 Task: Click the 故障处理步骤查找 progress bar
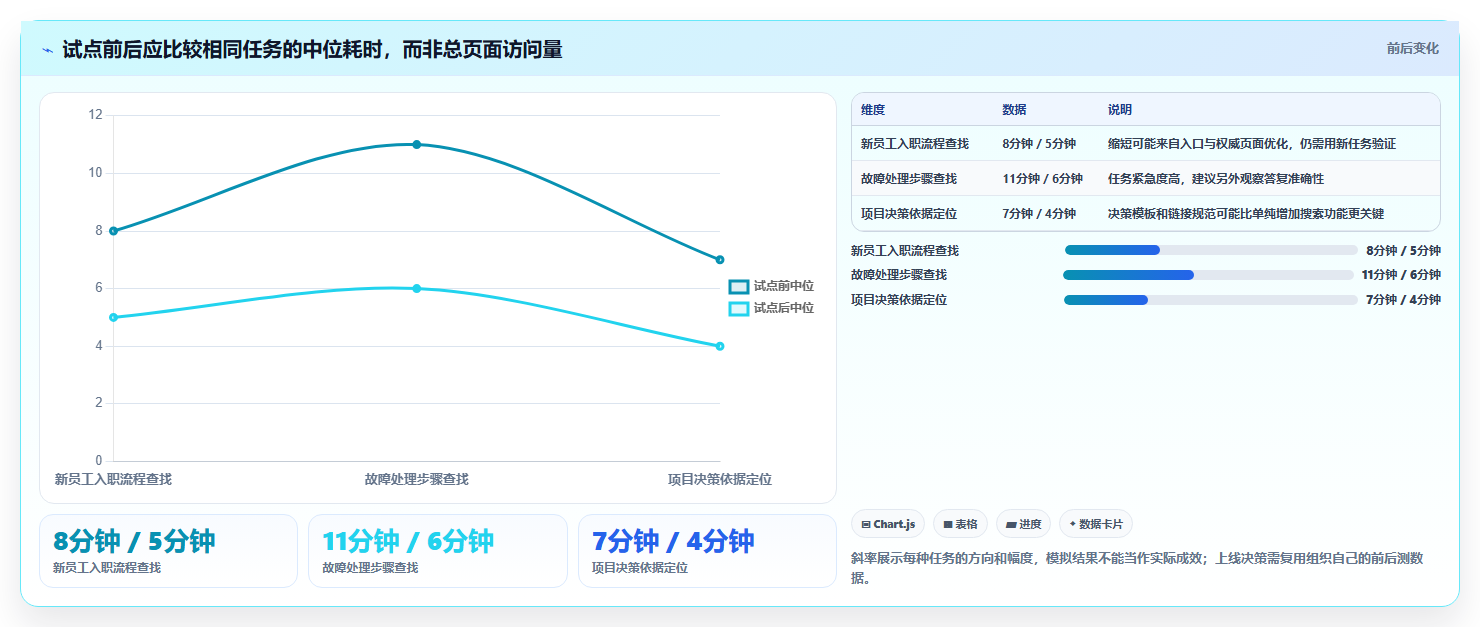(x=1208, y=275)
